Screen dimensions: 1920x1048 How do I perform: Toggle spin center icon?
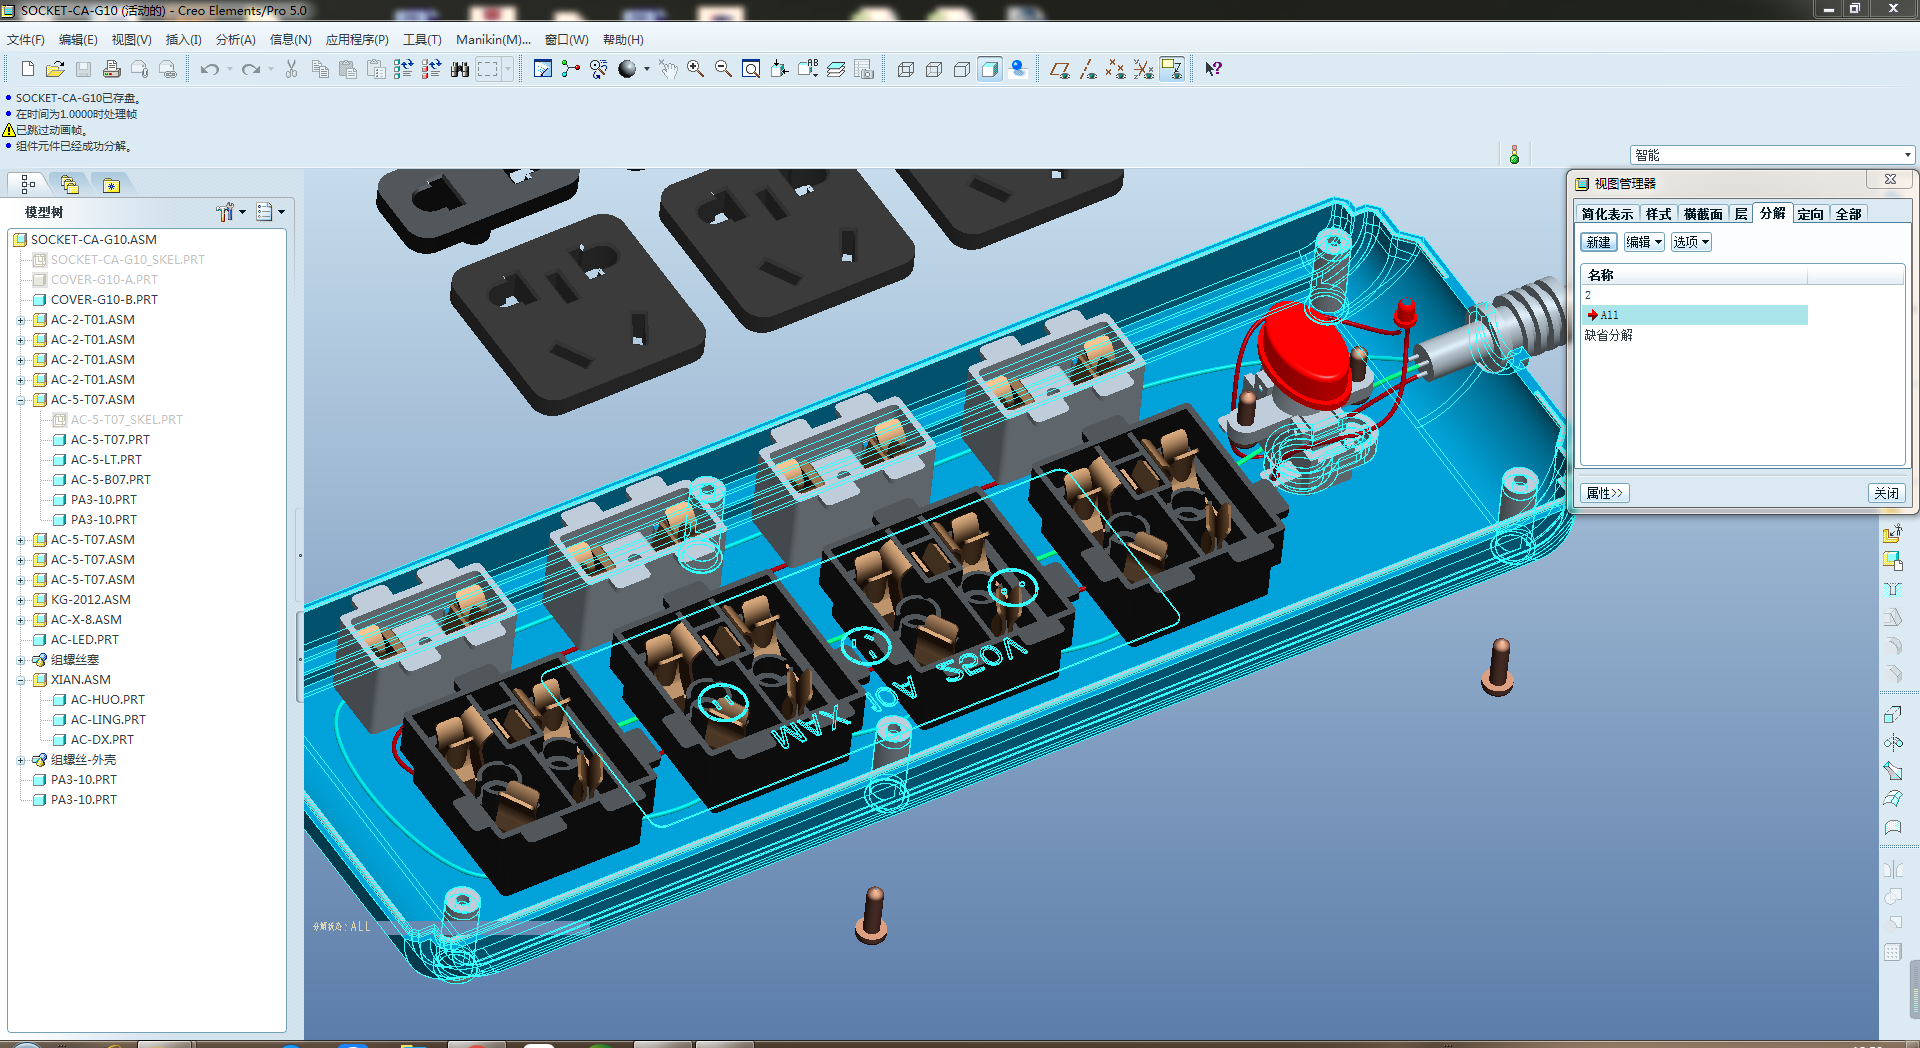pos(571,69)
